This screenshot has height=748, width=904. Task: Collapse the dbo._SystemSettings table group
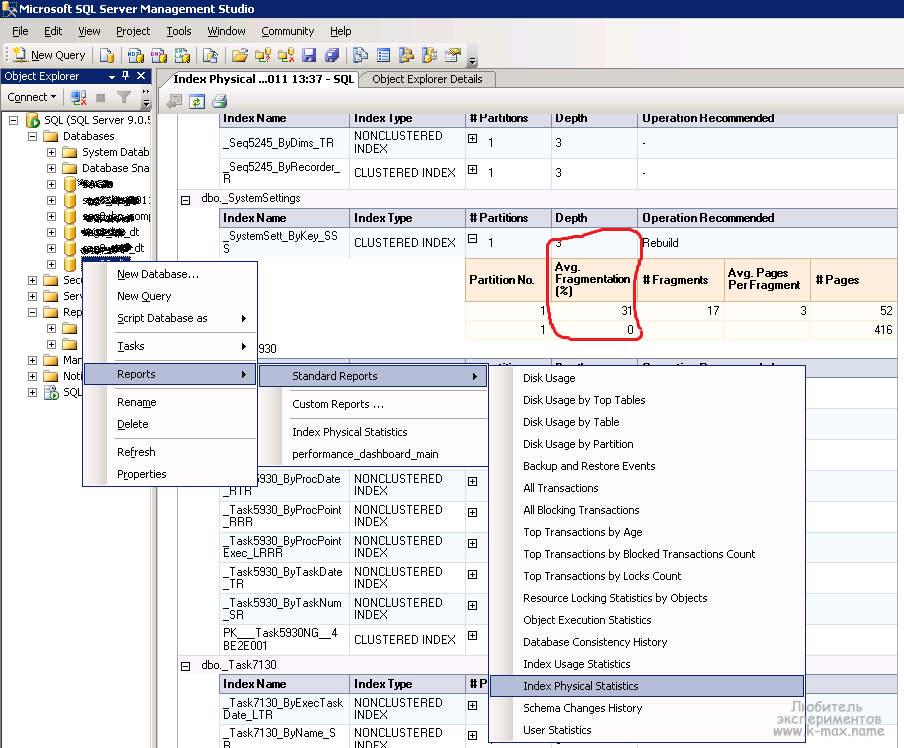[x=185, y=200]
